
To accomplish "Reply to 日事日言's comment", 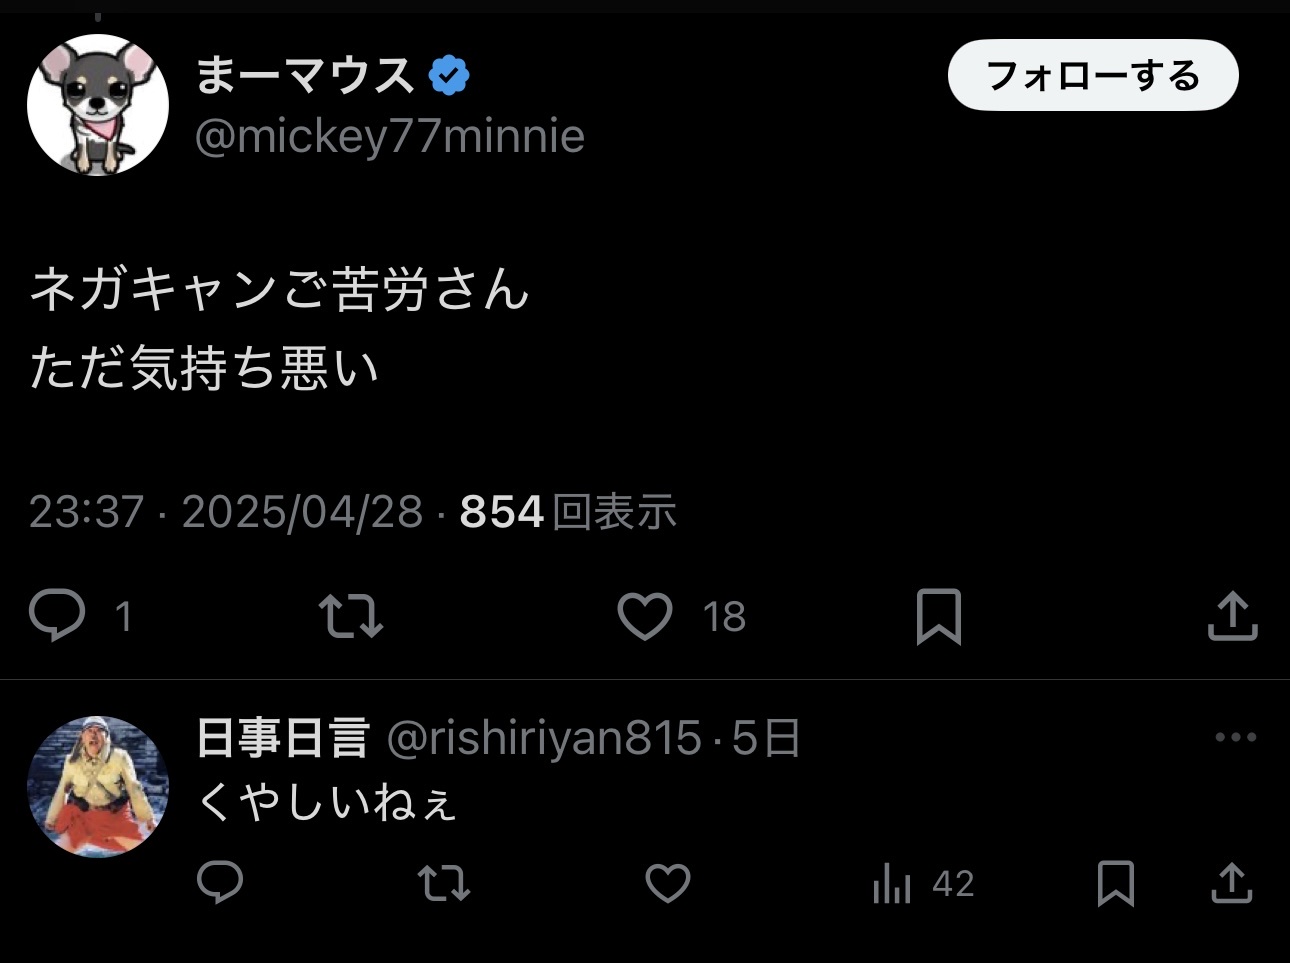I will point(220,883).
